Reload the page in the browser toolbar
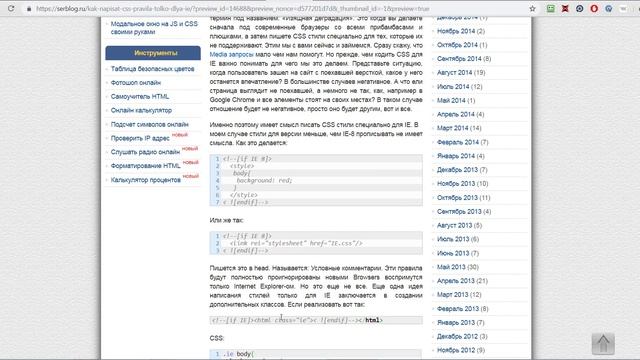This screenshot has width=640, height=360. pyautogui.click(x=11, y=8)
